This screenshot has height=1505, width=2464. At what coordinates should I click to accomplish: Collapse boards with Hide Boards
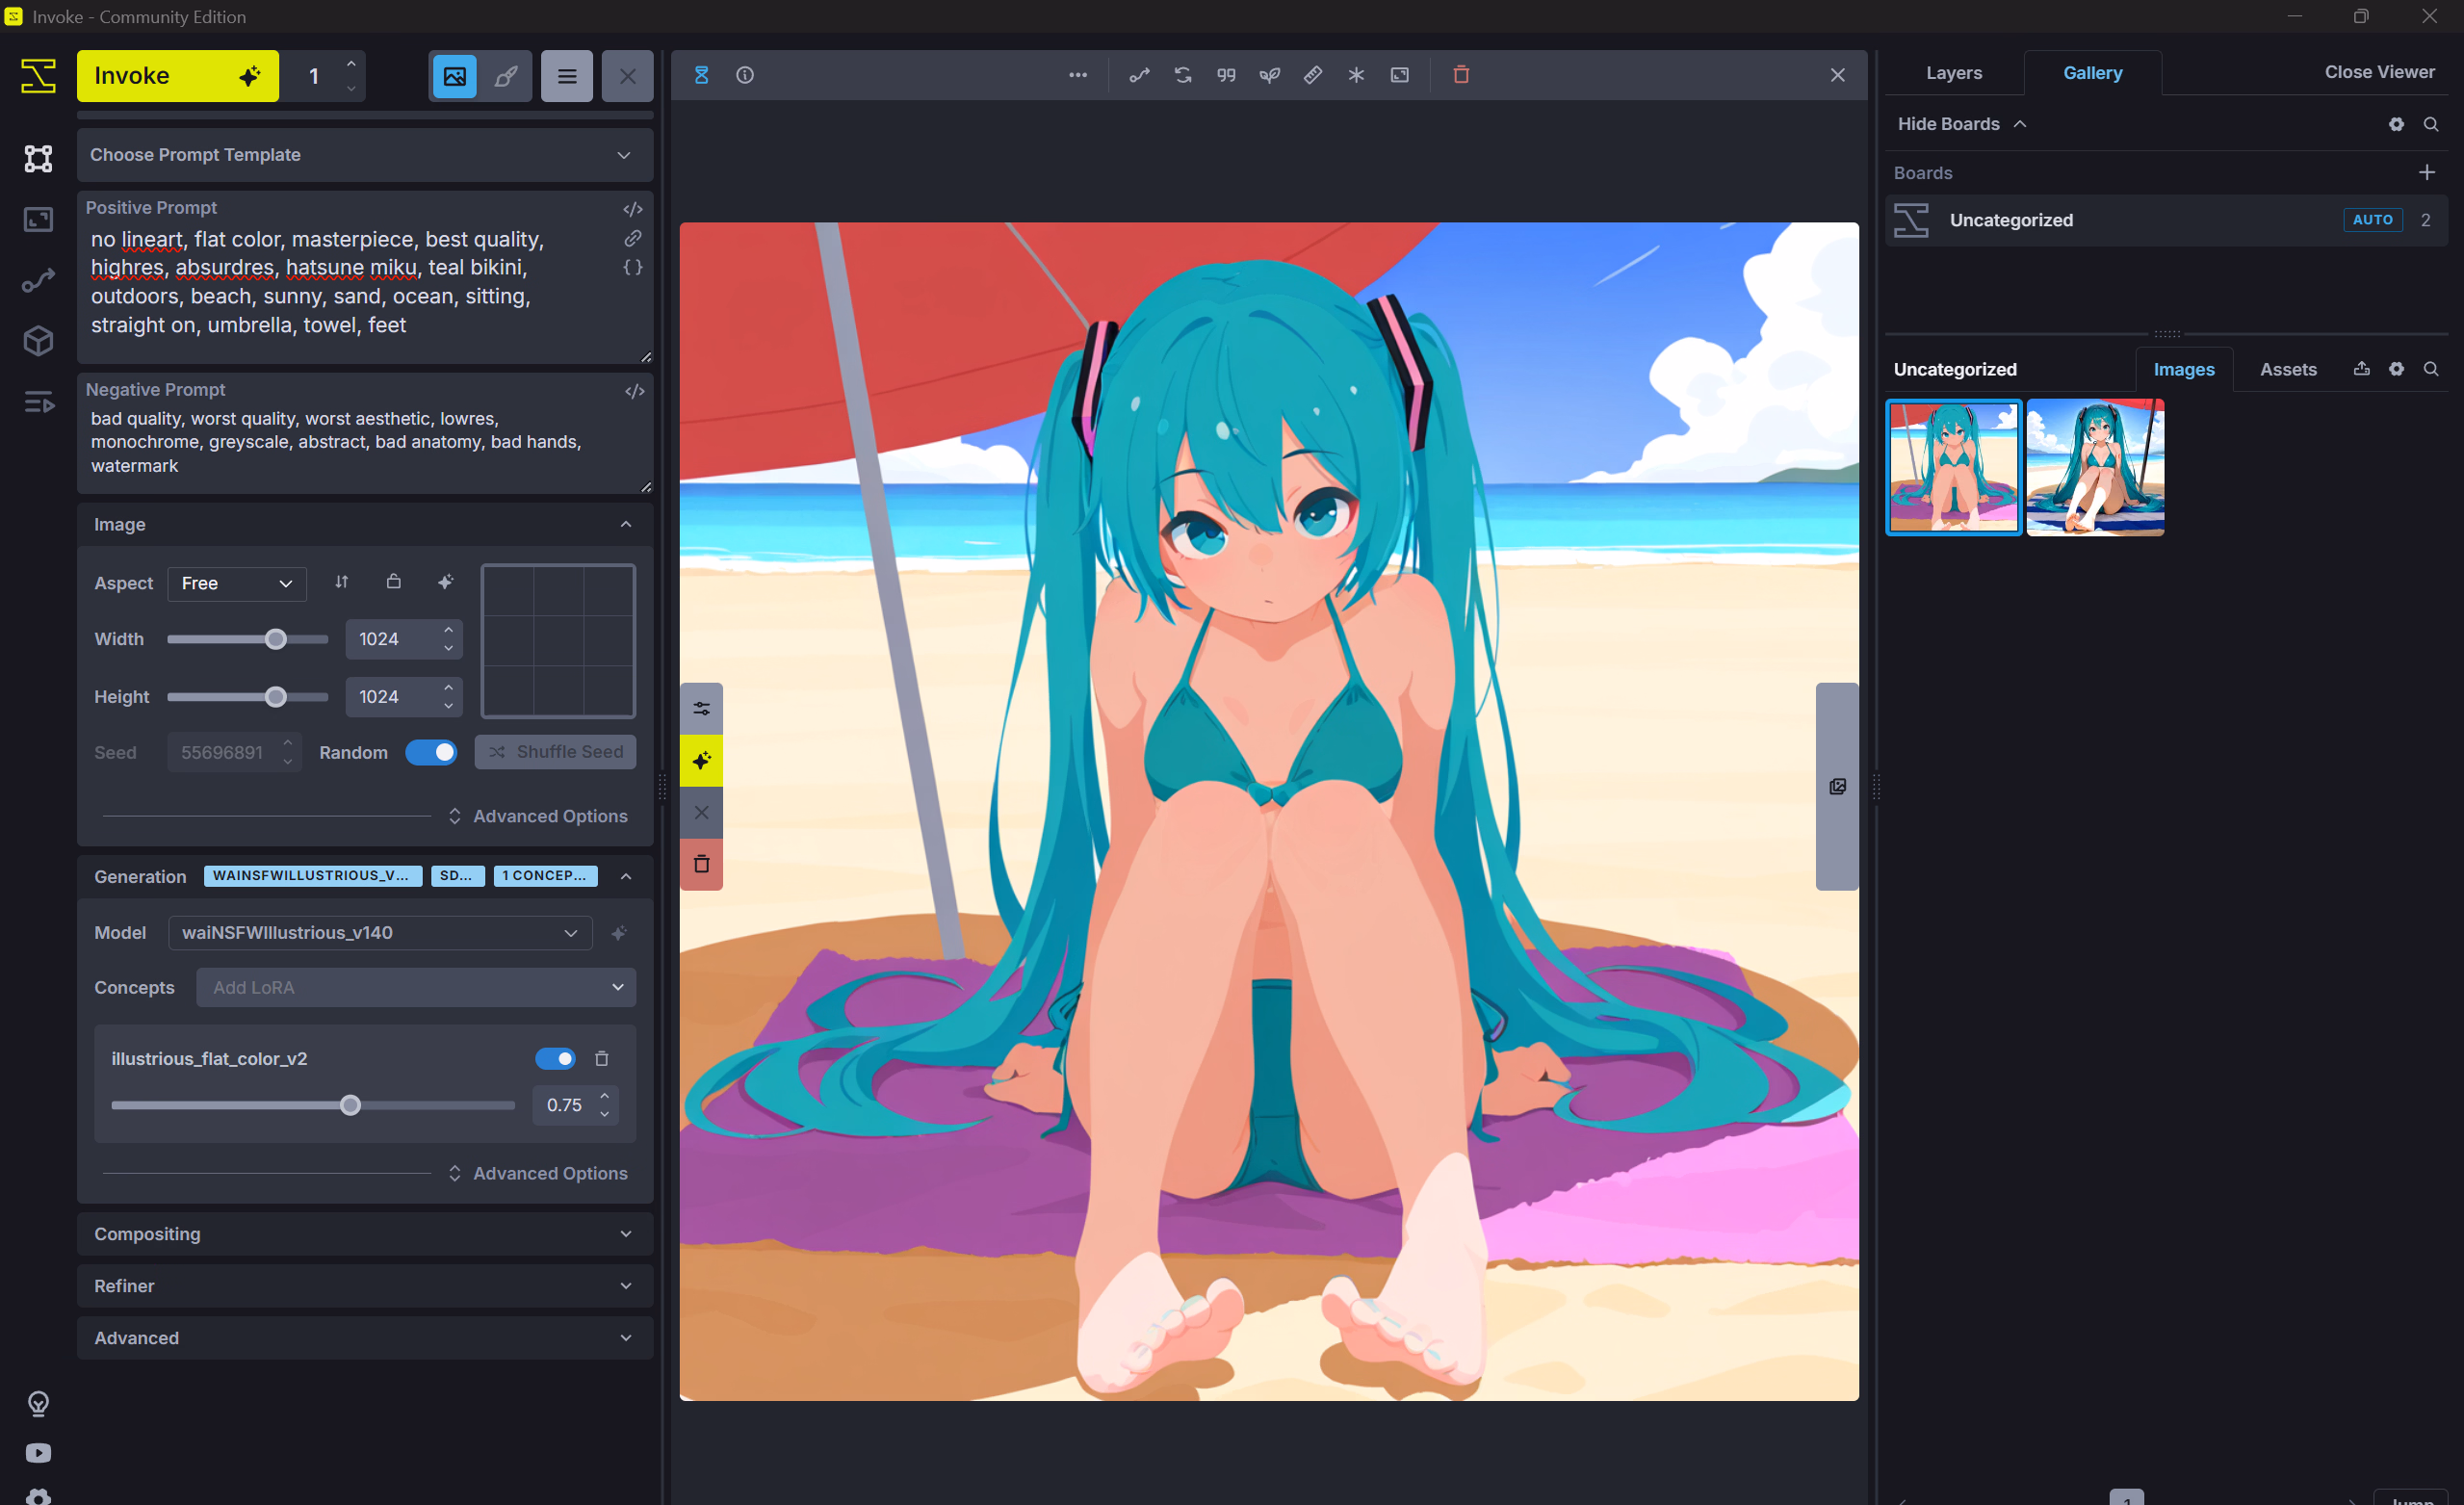point(1961,124)
